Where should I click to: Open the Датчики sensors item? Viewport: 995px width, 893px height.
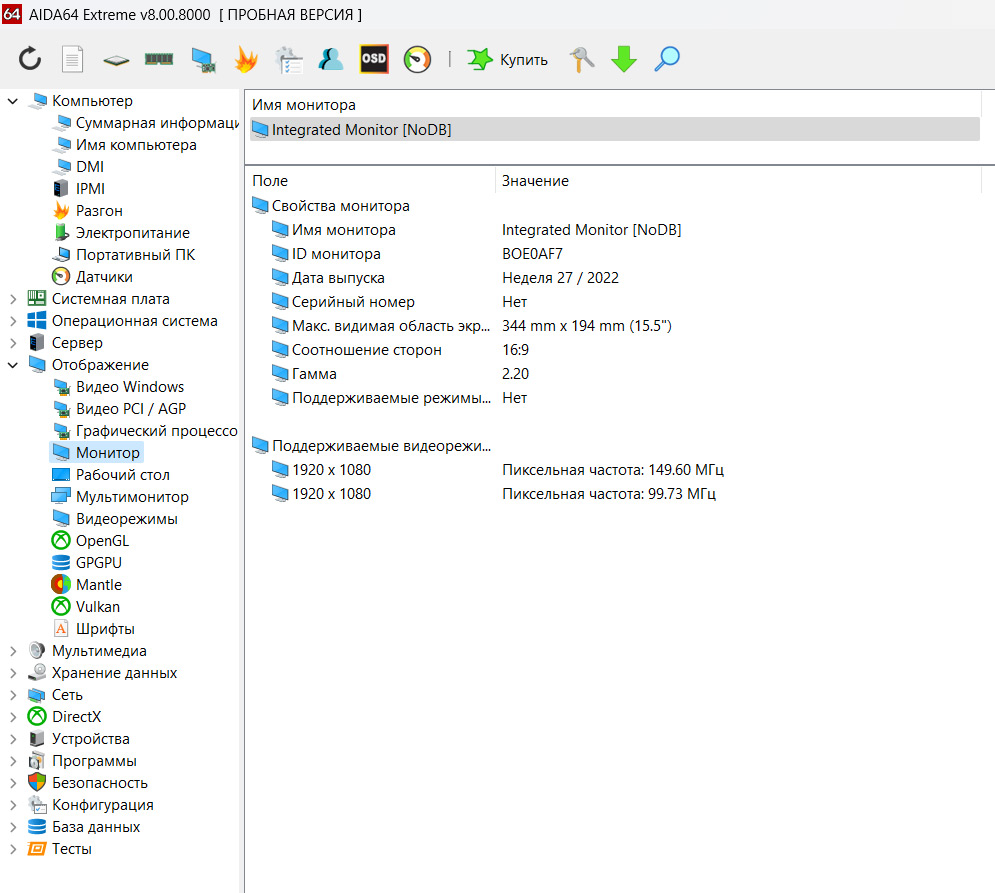92,277
